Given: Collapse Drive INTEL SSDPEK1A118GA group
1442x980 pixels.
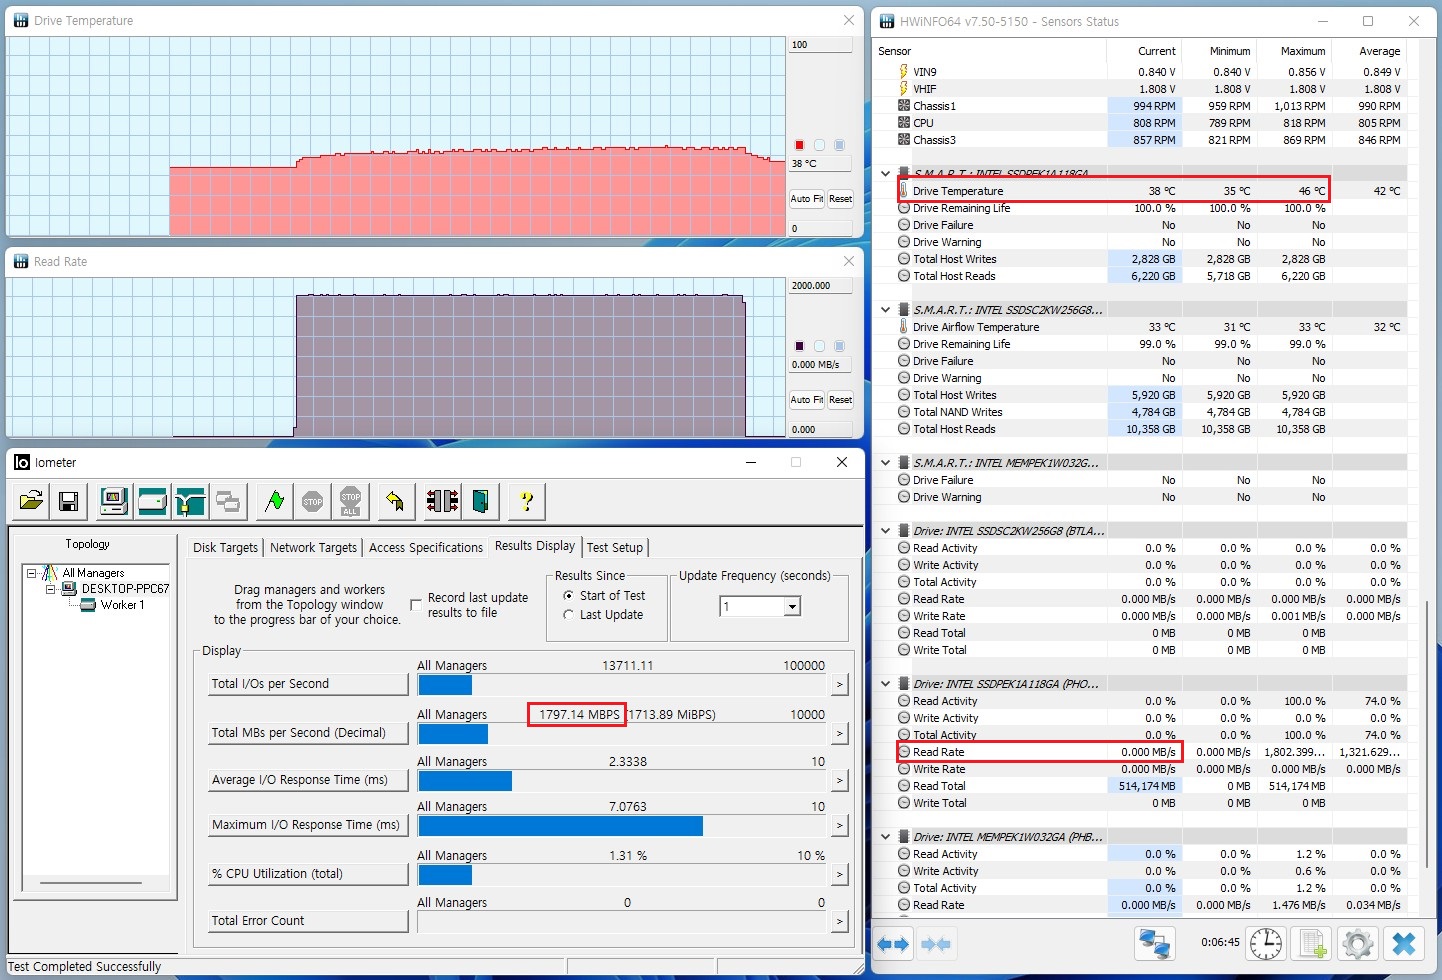Looking at the screenshot, I should (x=885, y=683).
